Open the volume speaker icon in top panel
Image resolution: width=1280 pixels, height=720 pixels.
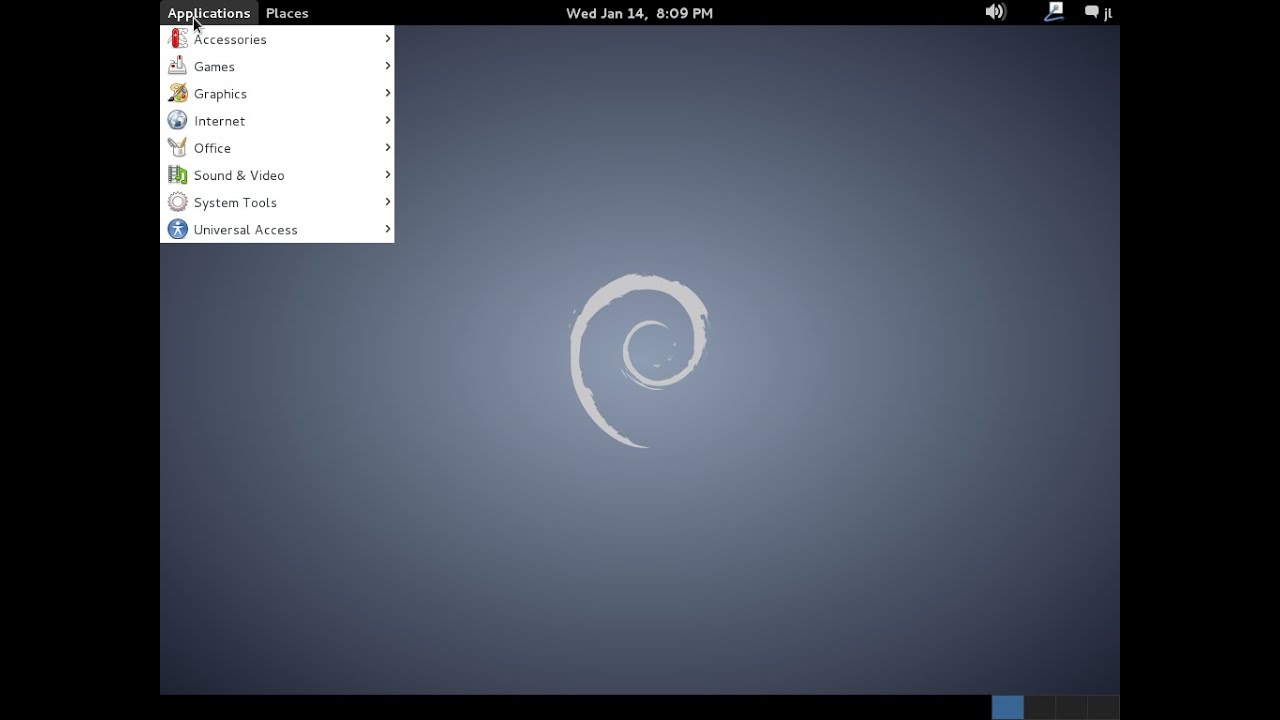995,12
